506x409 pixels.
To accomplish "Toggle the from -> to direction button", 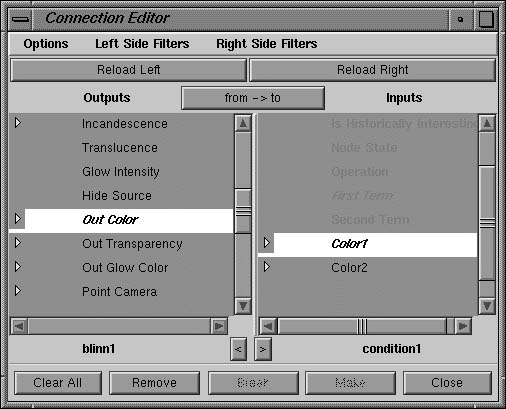I will [x=253, y=98].
